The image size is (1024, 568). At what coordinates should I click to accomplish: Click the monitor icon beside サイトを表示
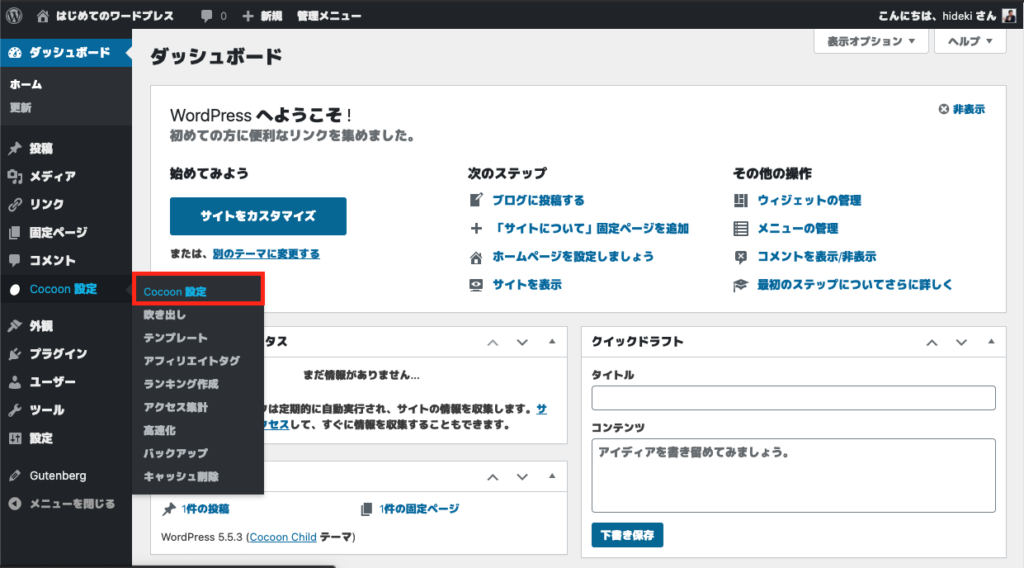click(476, 285)
